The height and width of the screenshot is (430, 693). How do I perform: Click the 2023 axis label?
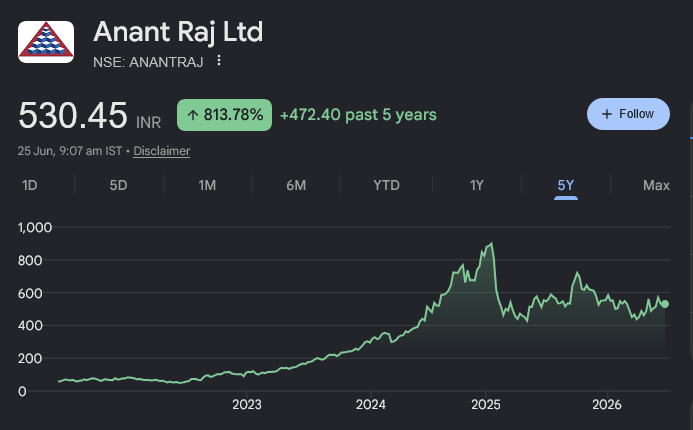pos(247,404)
